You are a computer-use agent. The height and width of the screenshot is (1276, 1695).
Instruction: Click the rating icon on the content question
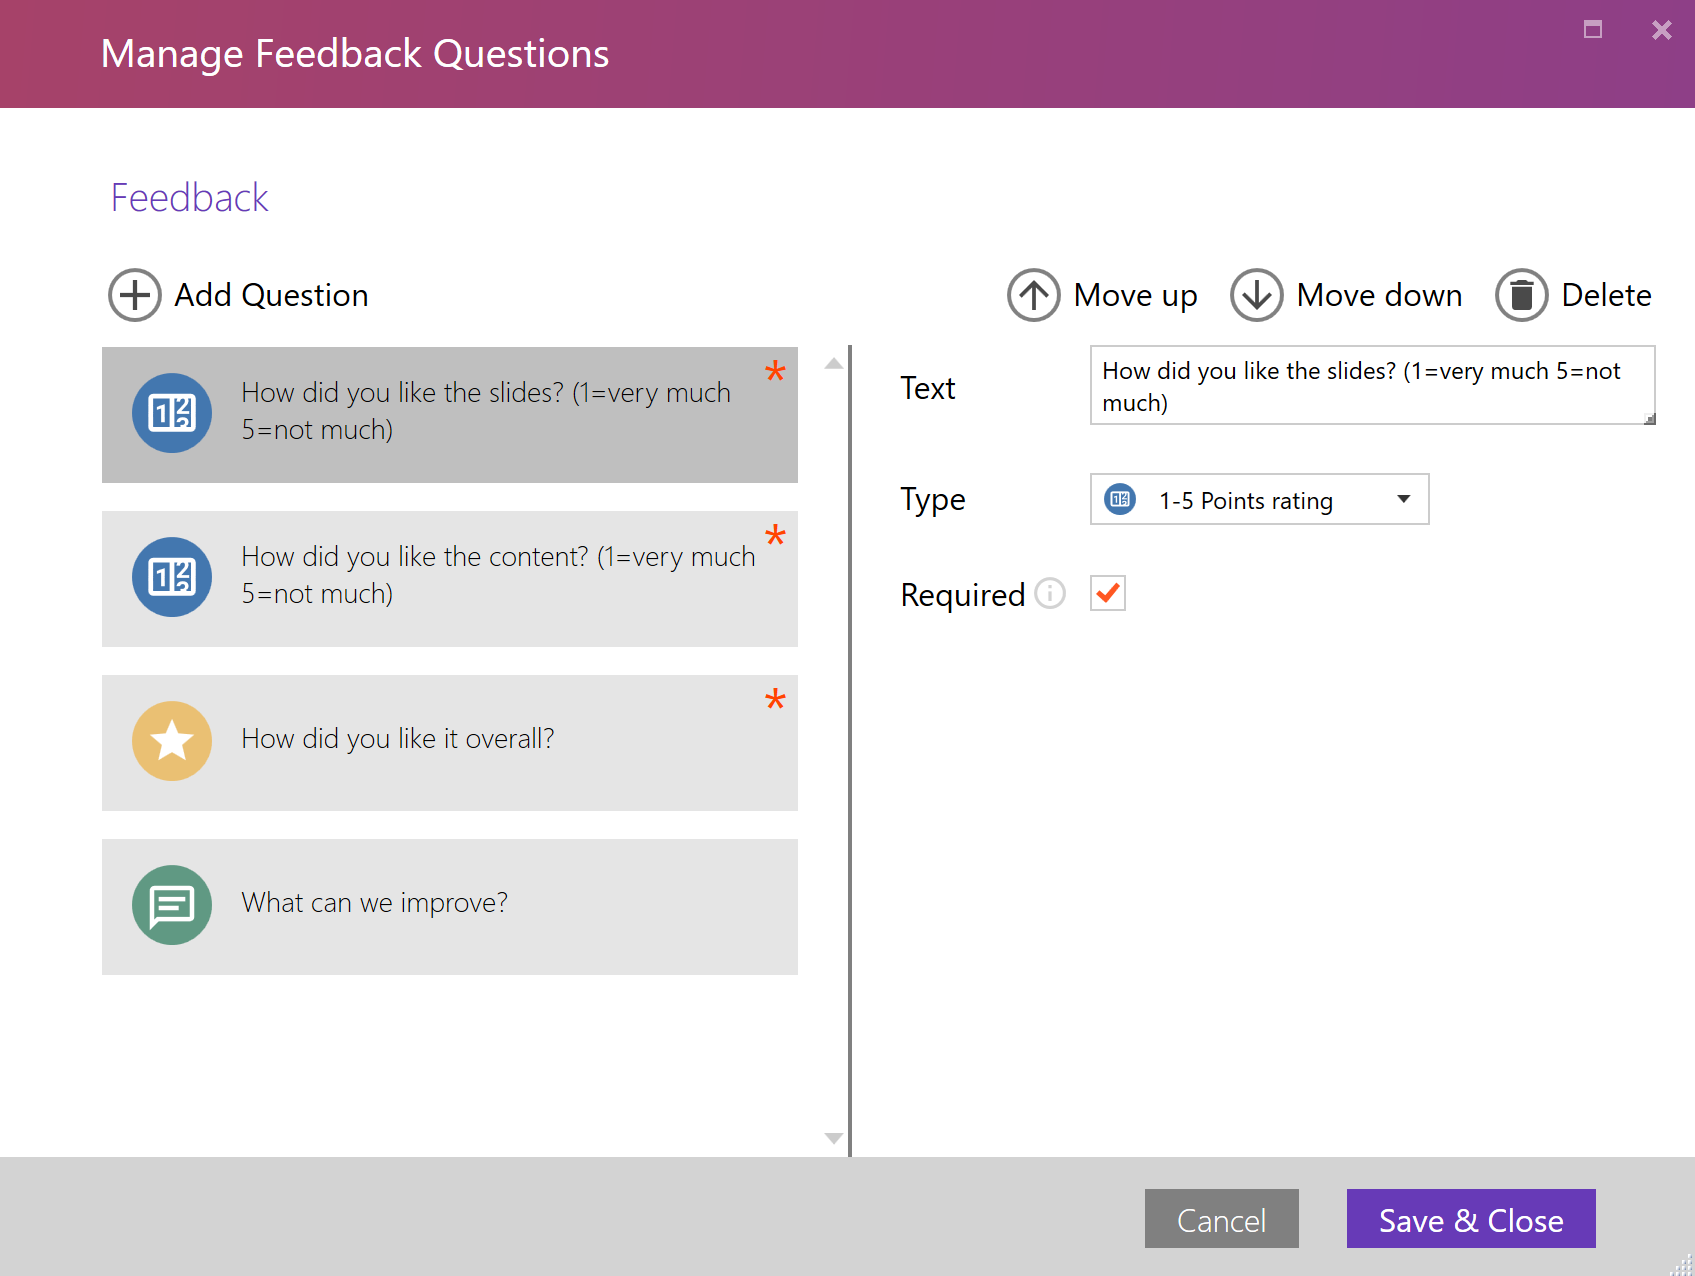click(171, 577)
